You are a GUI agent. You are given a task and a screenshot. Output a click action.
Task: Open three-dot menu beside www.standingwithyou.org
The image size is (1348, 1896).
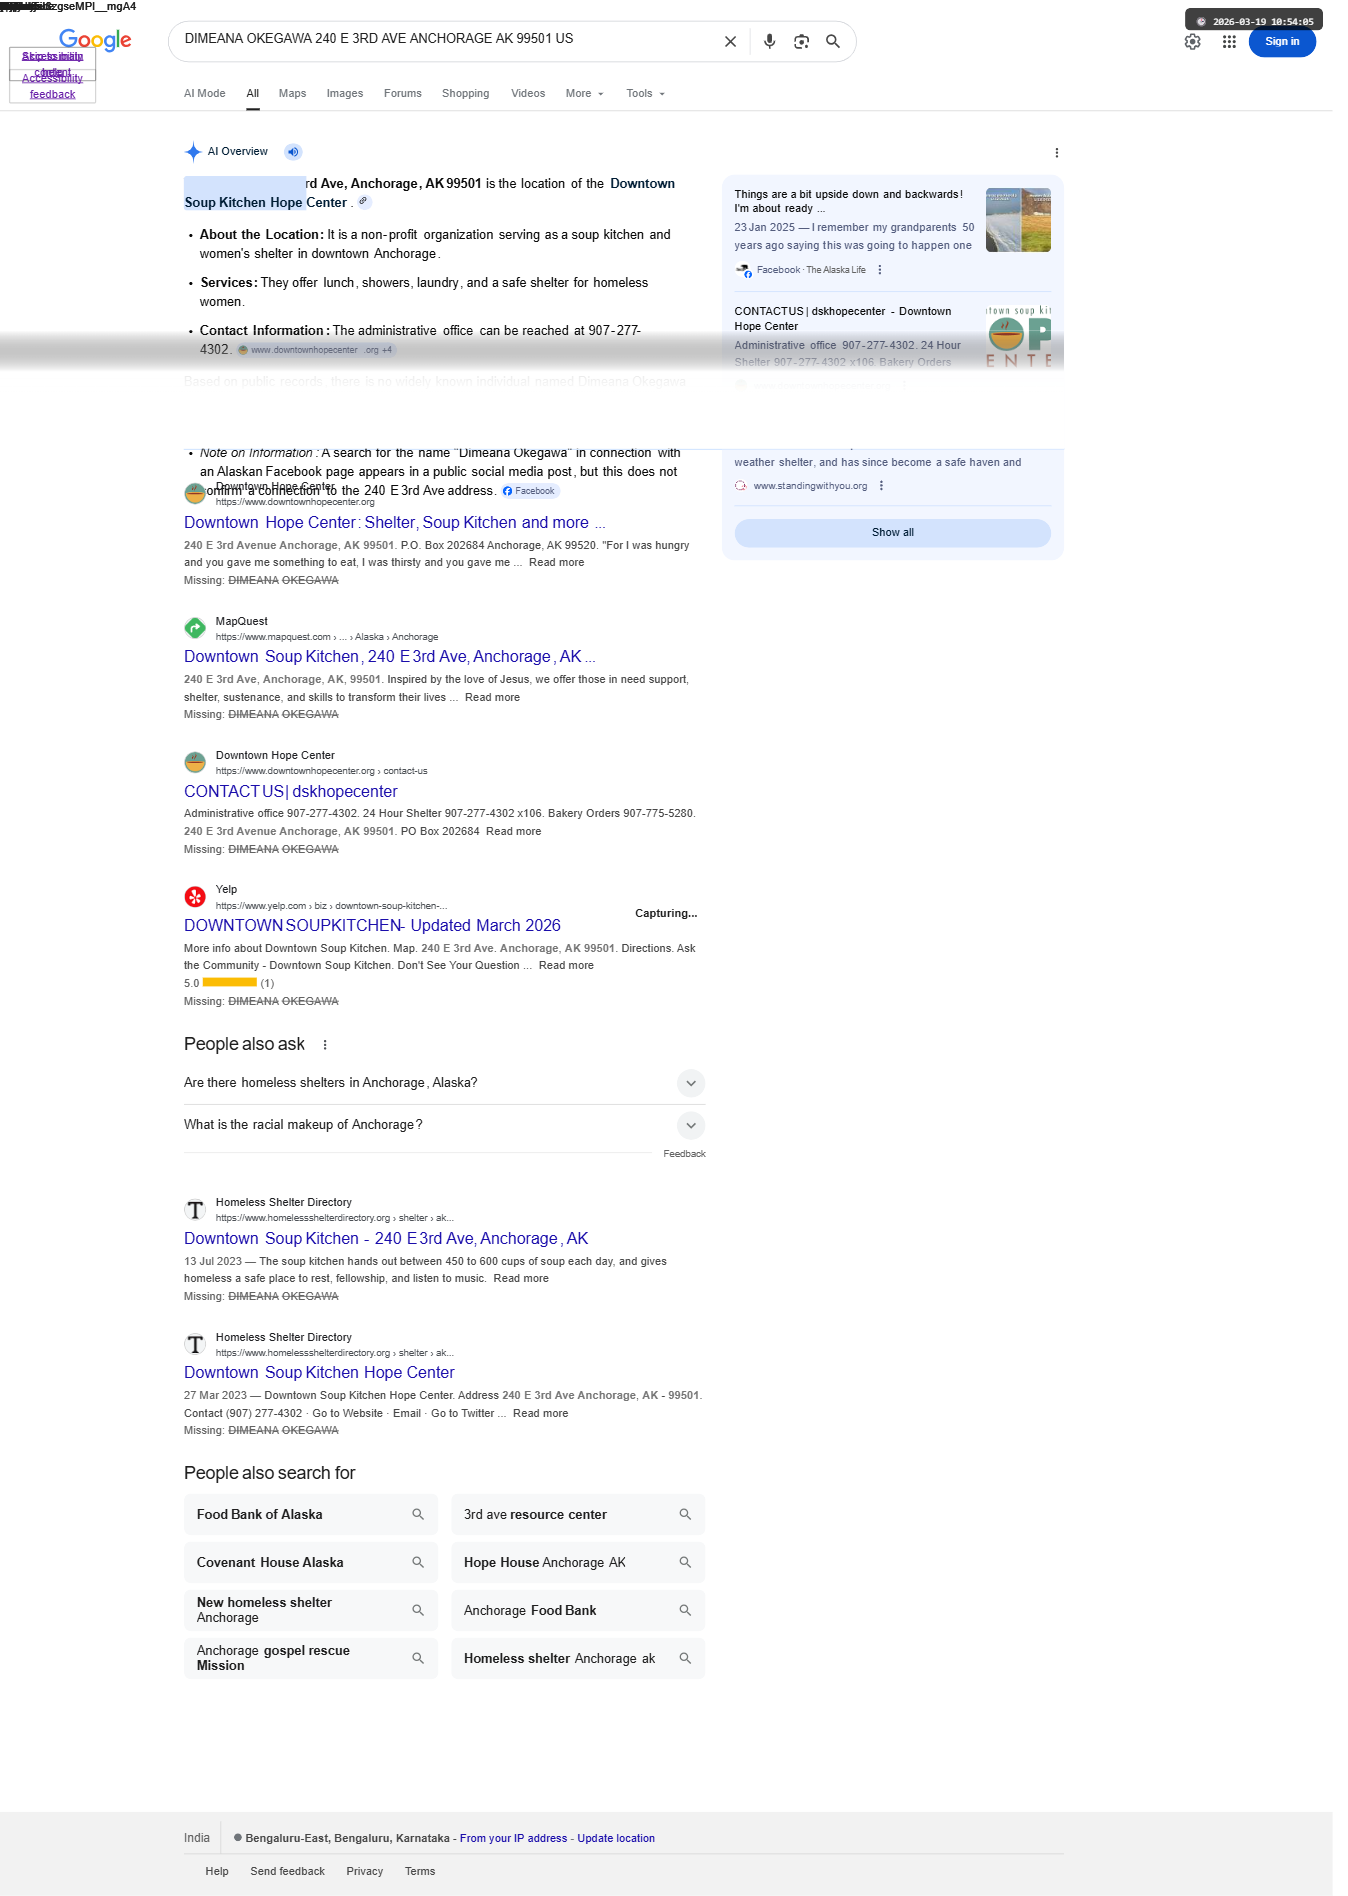[881, 486]
